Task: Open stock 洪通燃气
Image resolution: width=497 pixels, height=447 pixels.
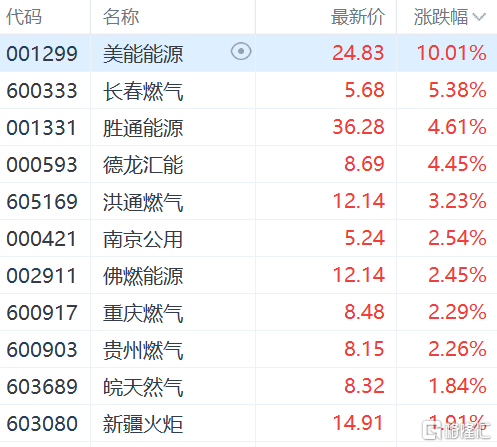Action: tap(143, 202)
